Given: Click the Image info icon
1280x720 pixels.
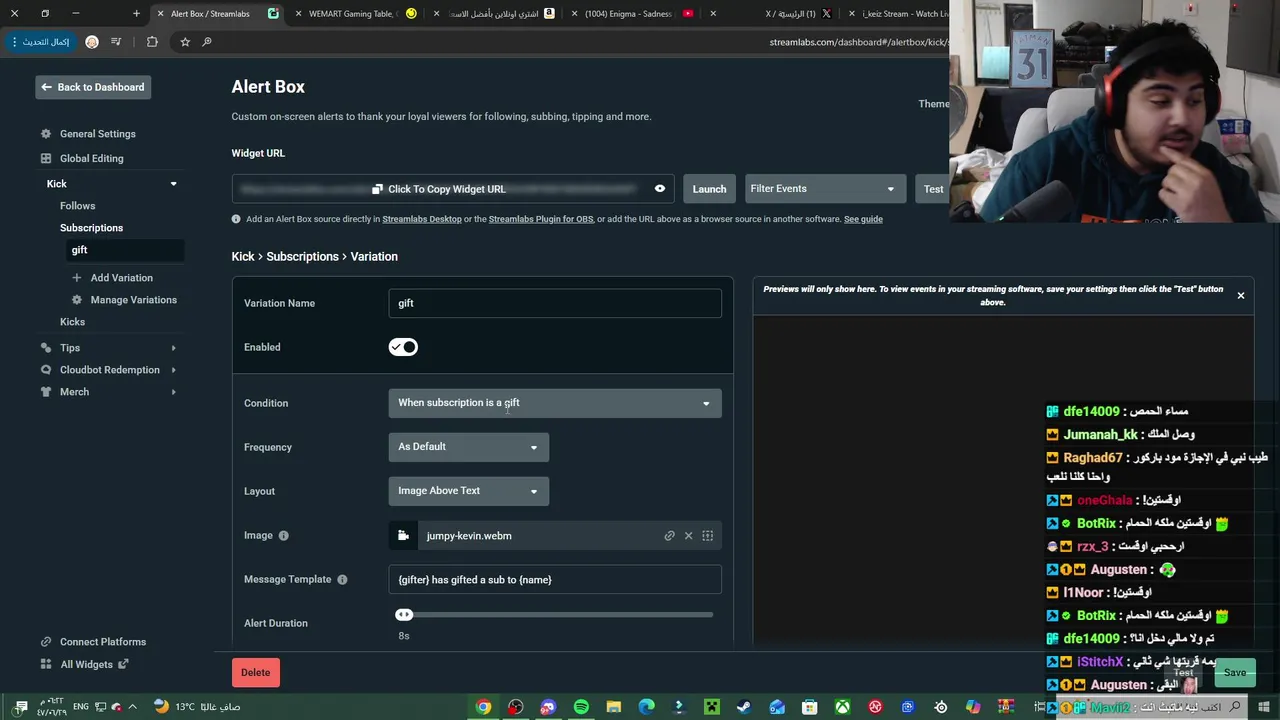Looking at the screenshot, I should tap(283, 536).
